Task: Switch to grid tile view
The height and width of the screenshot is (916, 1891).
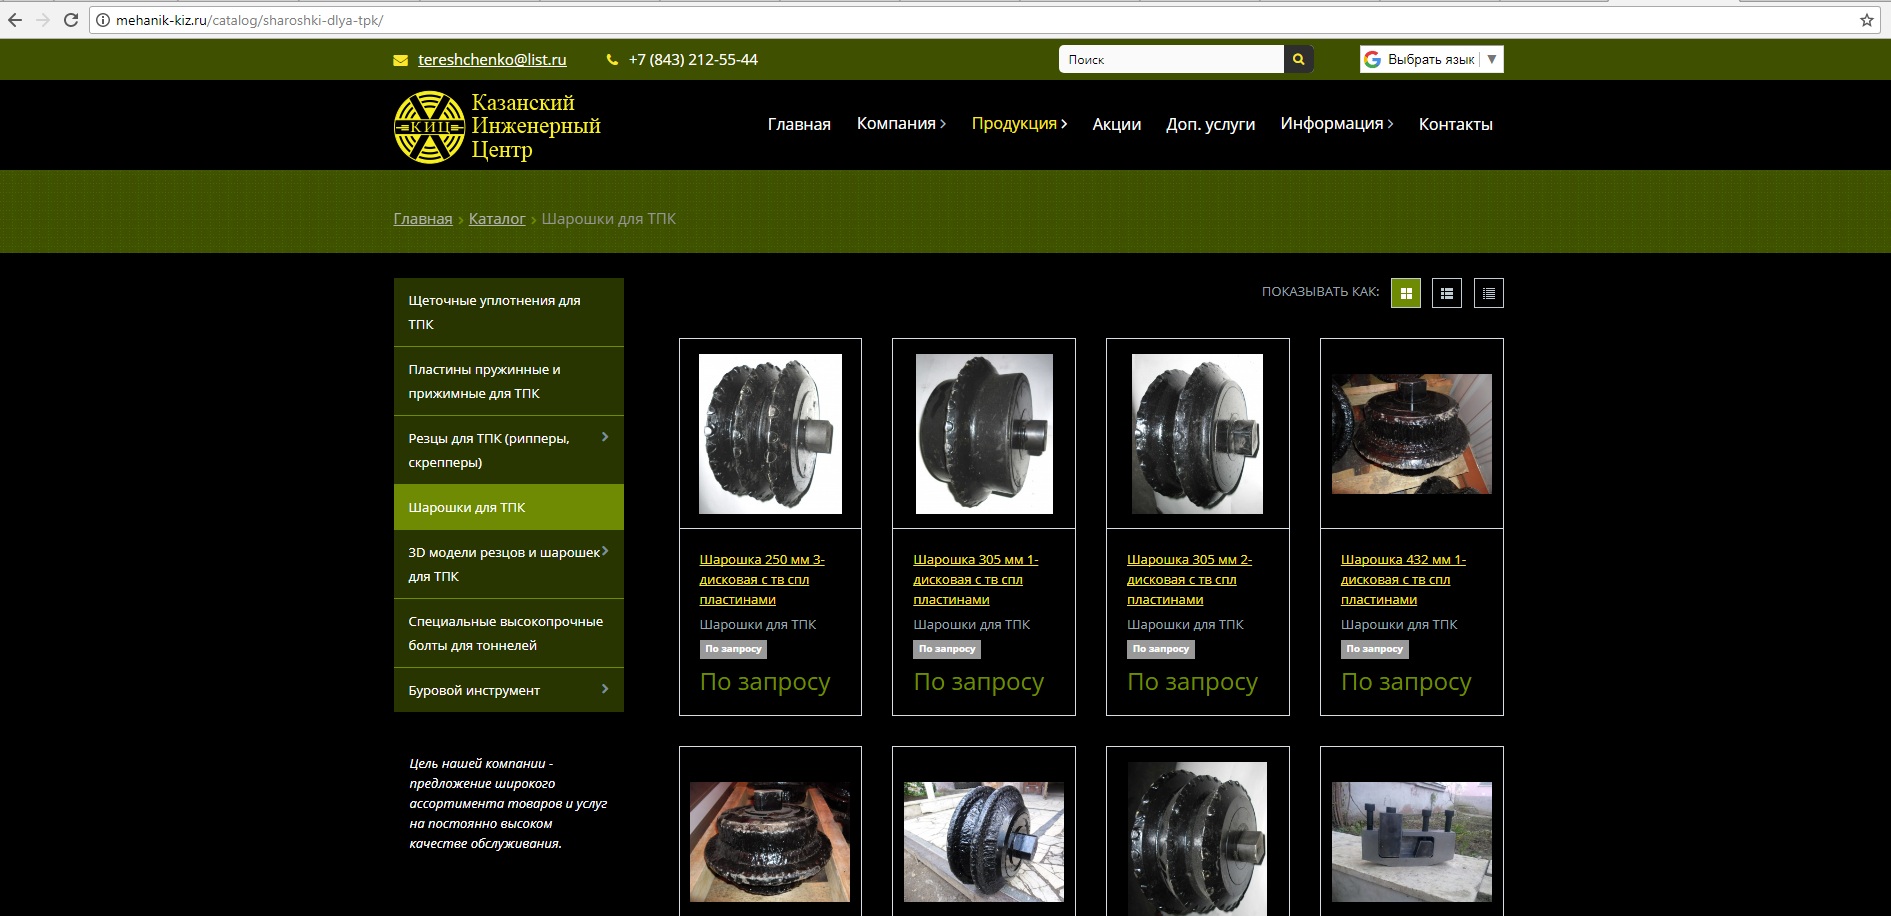Action: (x=1405, y=293)
